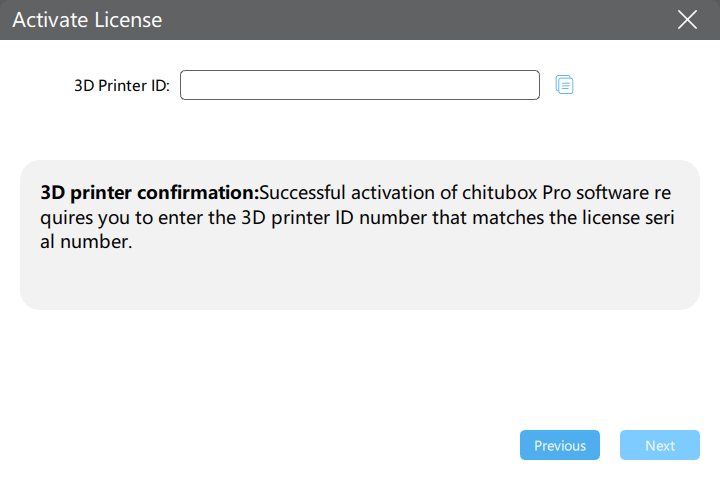Screen dimensions: 720x480
Task: Close the Activate License dialog
Action: 687,20
